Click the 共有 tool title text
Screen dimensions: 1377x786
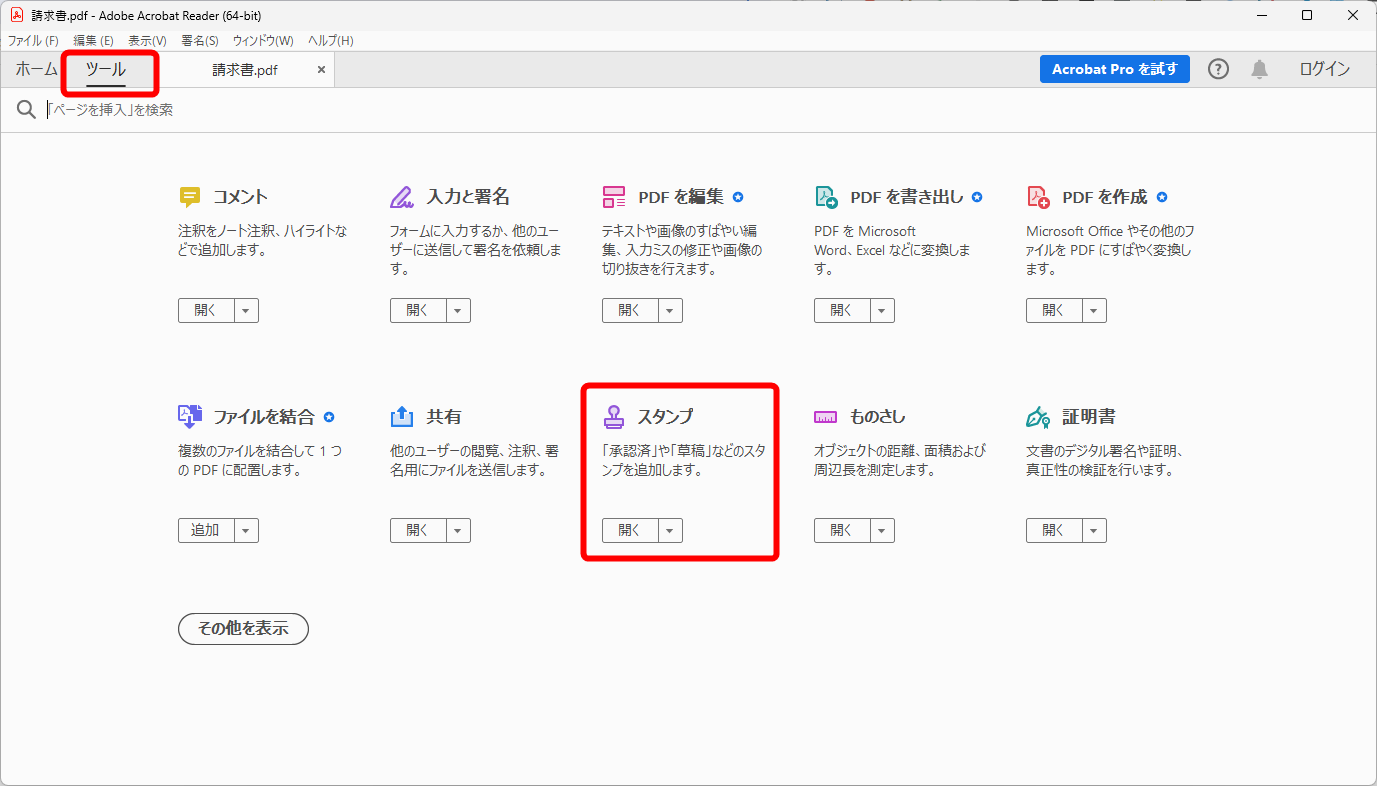444,417
